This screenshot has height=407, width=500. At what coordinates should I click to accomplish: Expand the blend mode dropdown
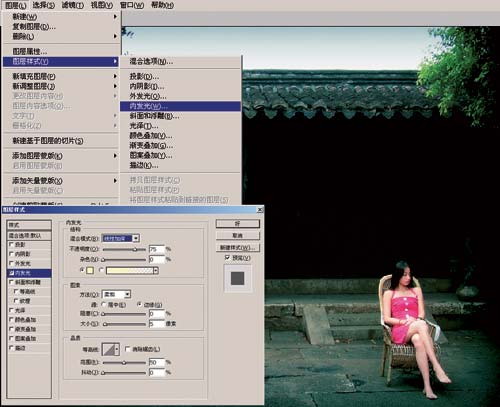click(x=121, y=238)
